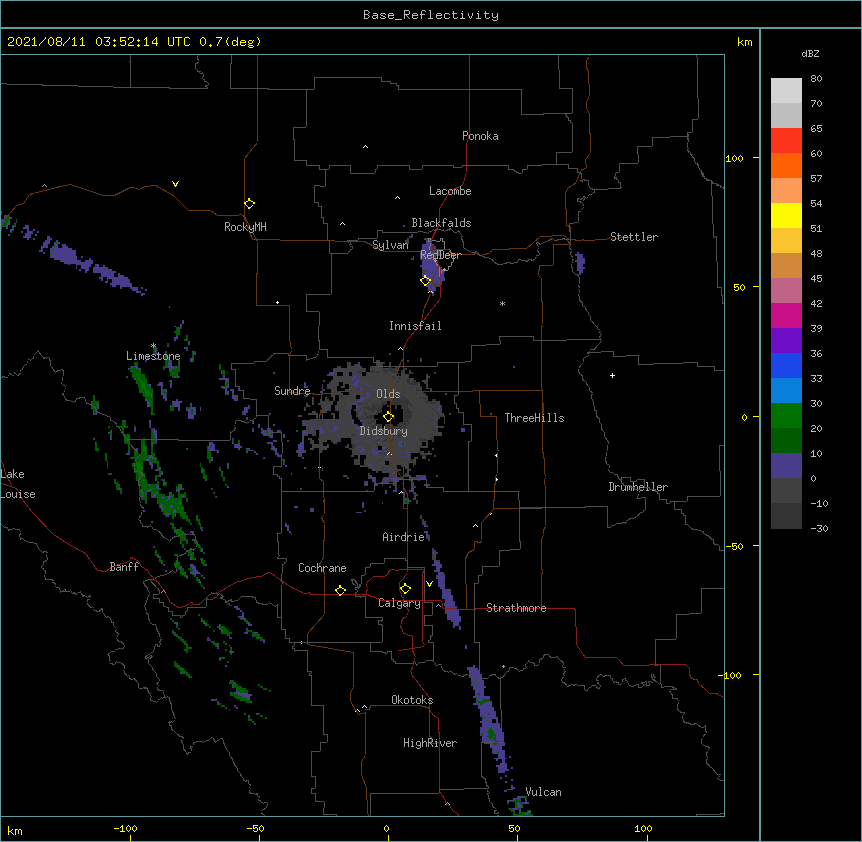The image size is (862, 842).
Task: Select the purple 36–39 dBZ legend swatch
Action: (x=786, y=341)
